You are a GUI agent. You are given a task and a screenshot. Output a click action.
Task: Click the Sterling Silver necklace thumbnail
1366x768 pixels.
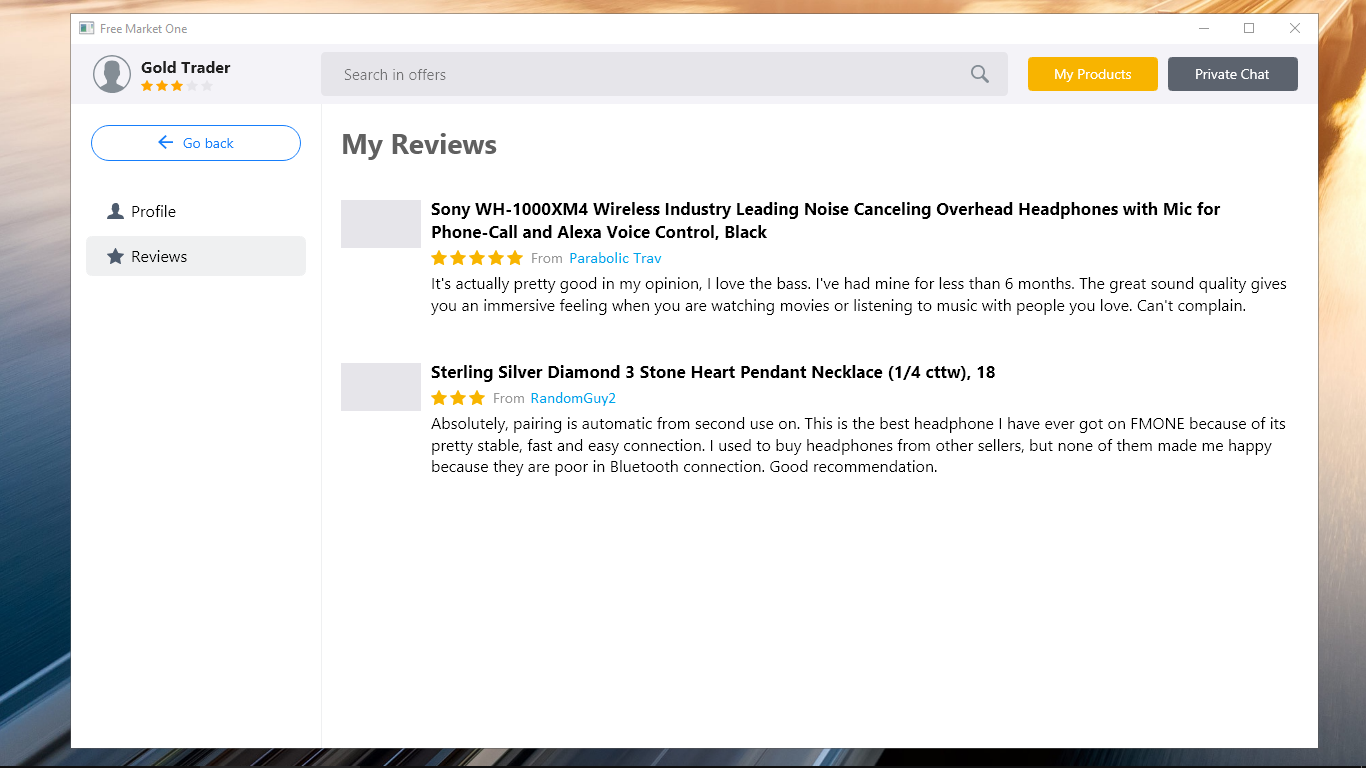381,387
